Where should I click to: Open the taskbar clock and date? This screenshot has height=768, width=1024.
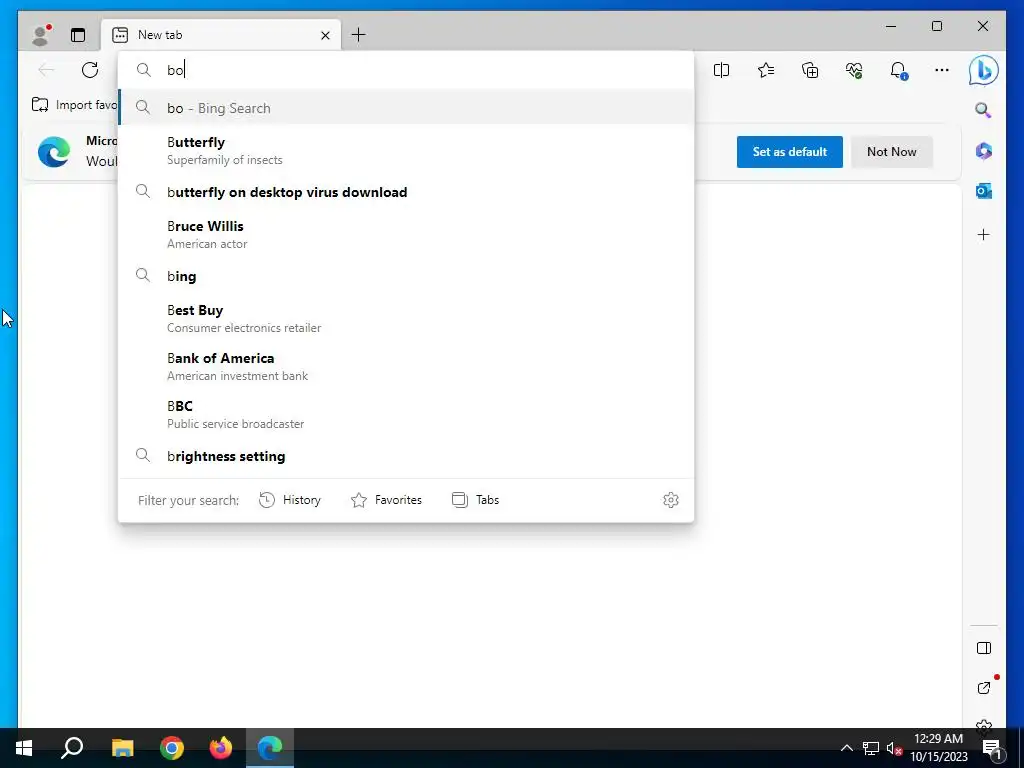[938, 748]
